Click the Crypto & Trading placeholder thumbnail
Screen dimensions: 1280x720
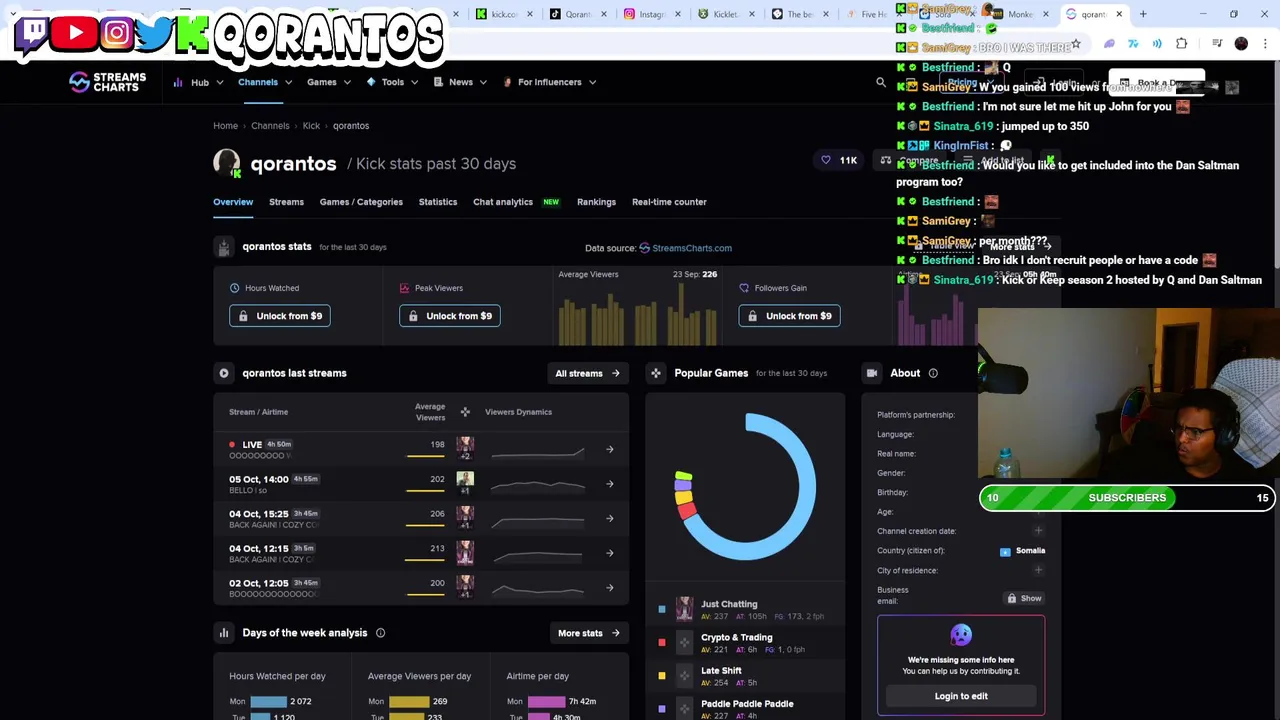(x=684, y=642)
